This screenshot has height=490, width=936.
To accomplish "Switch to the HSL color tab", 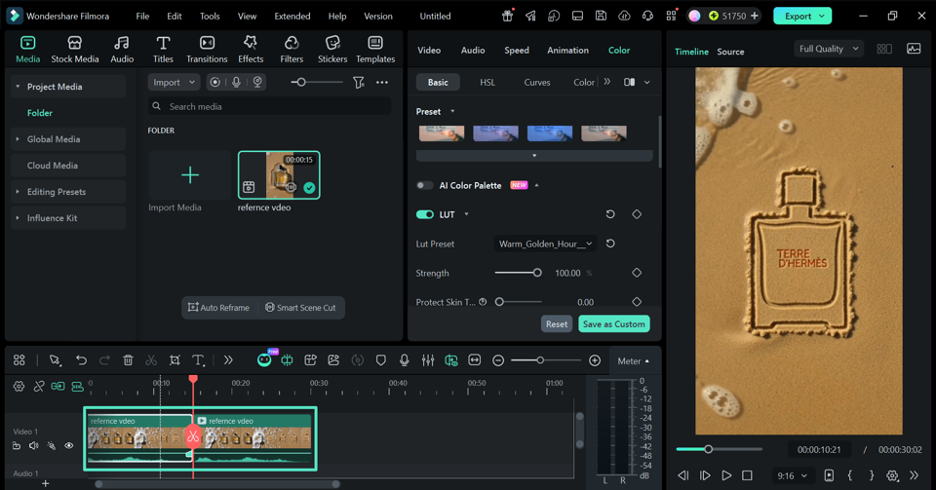I will click(487, 82).
